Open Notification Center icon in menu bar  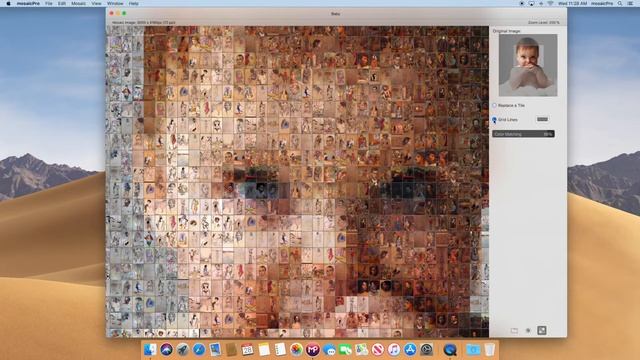coord(631,3)
